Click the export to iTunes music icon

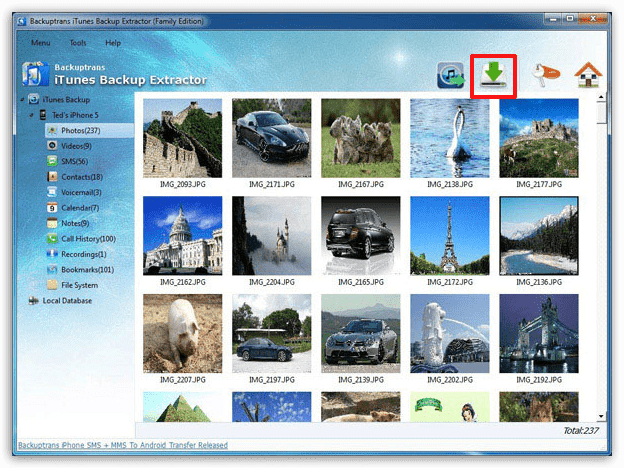[450, 76]
